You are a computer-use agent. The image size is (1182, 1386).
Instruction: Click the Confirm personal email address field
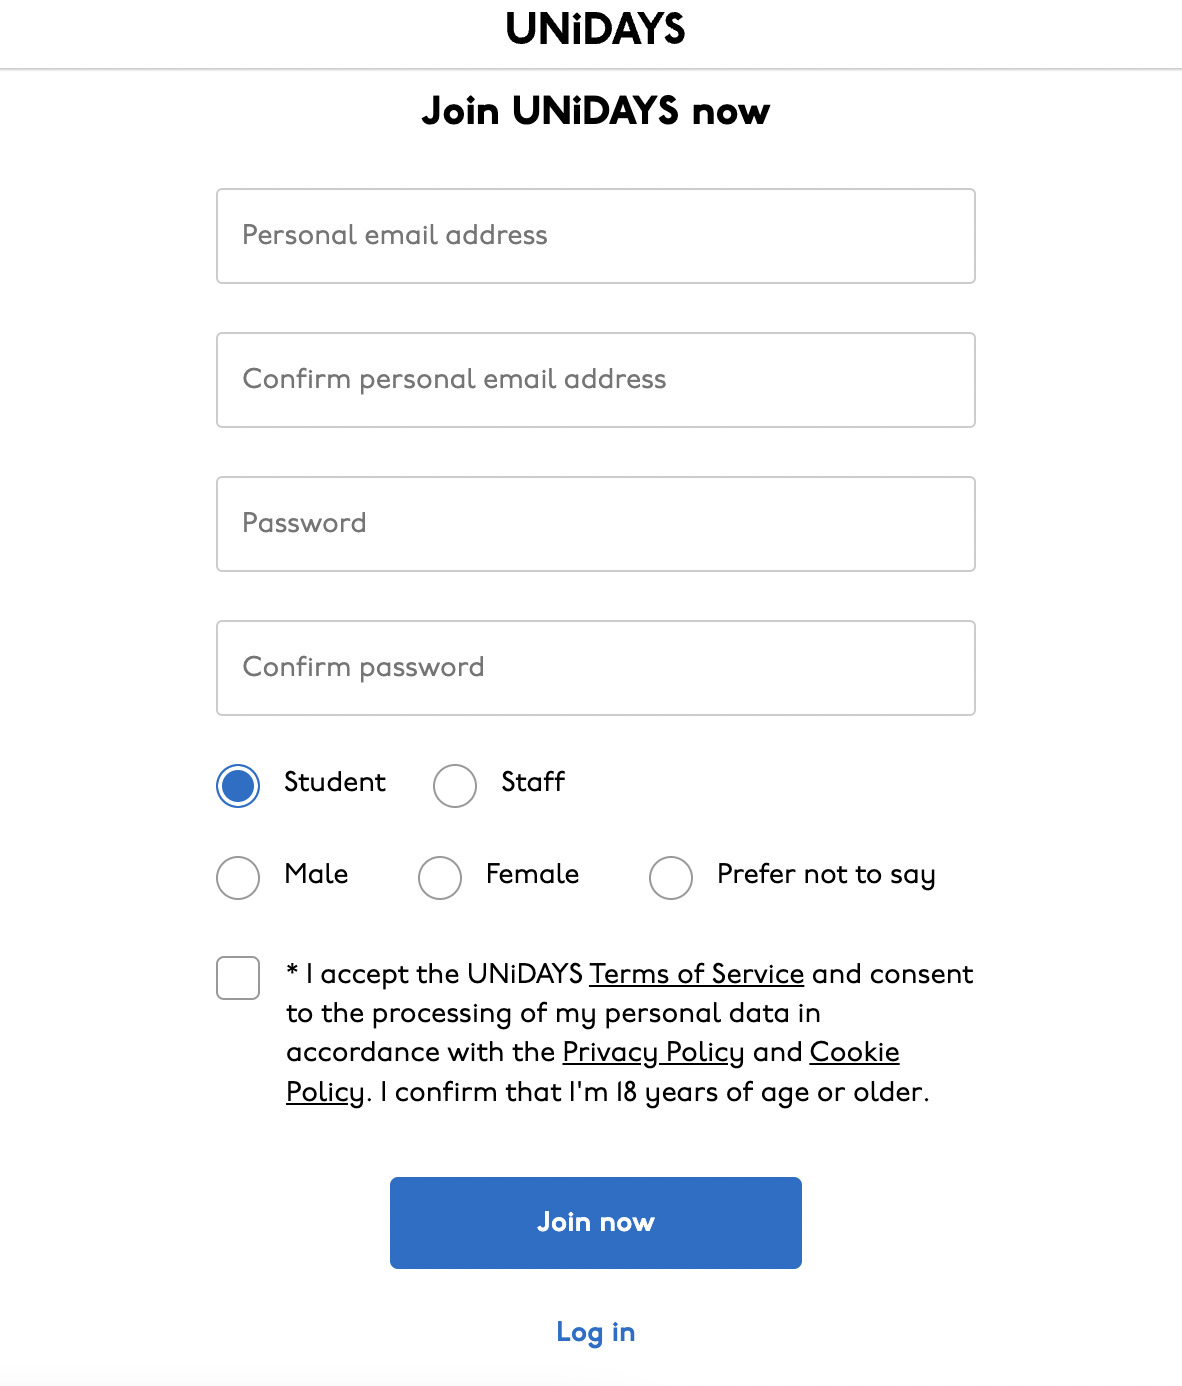pyautogui.click(x=595, y=380)
